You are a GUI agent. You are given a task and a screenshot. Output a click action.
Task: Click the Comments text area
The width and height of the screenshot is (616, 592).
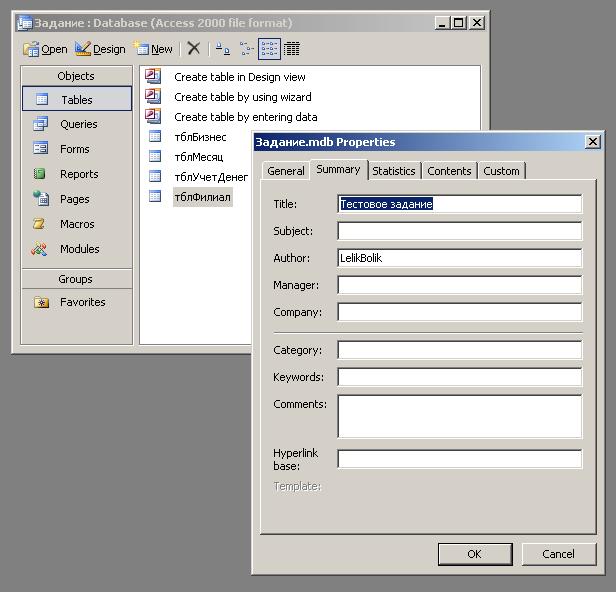click(459, 417)
